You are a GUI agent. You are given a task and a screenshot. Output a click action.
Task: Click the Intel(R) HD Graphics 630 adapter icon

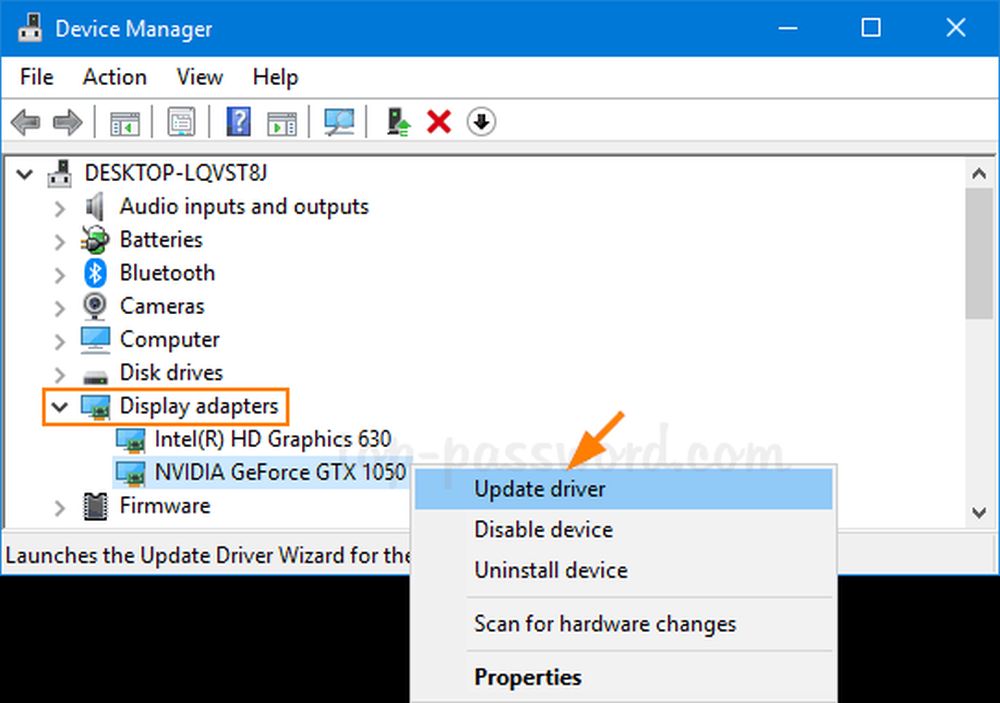point(131,440)
